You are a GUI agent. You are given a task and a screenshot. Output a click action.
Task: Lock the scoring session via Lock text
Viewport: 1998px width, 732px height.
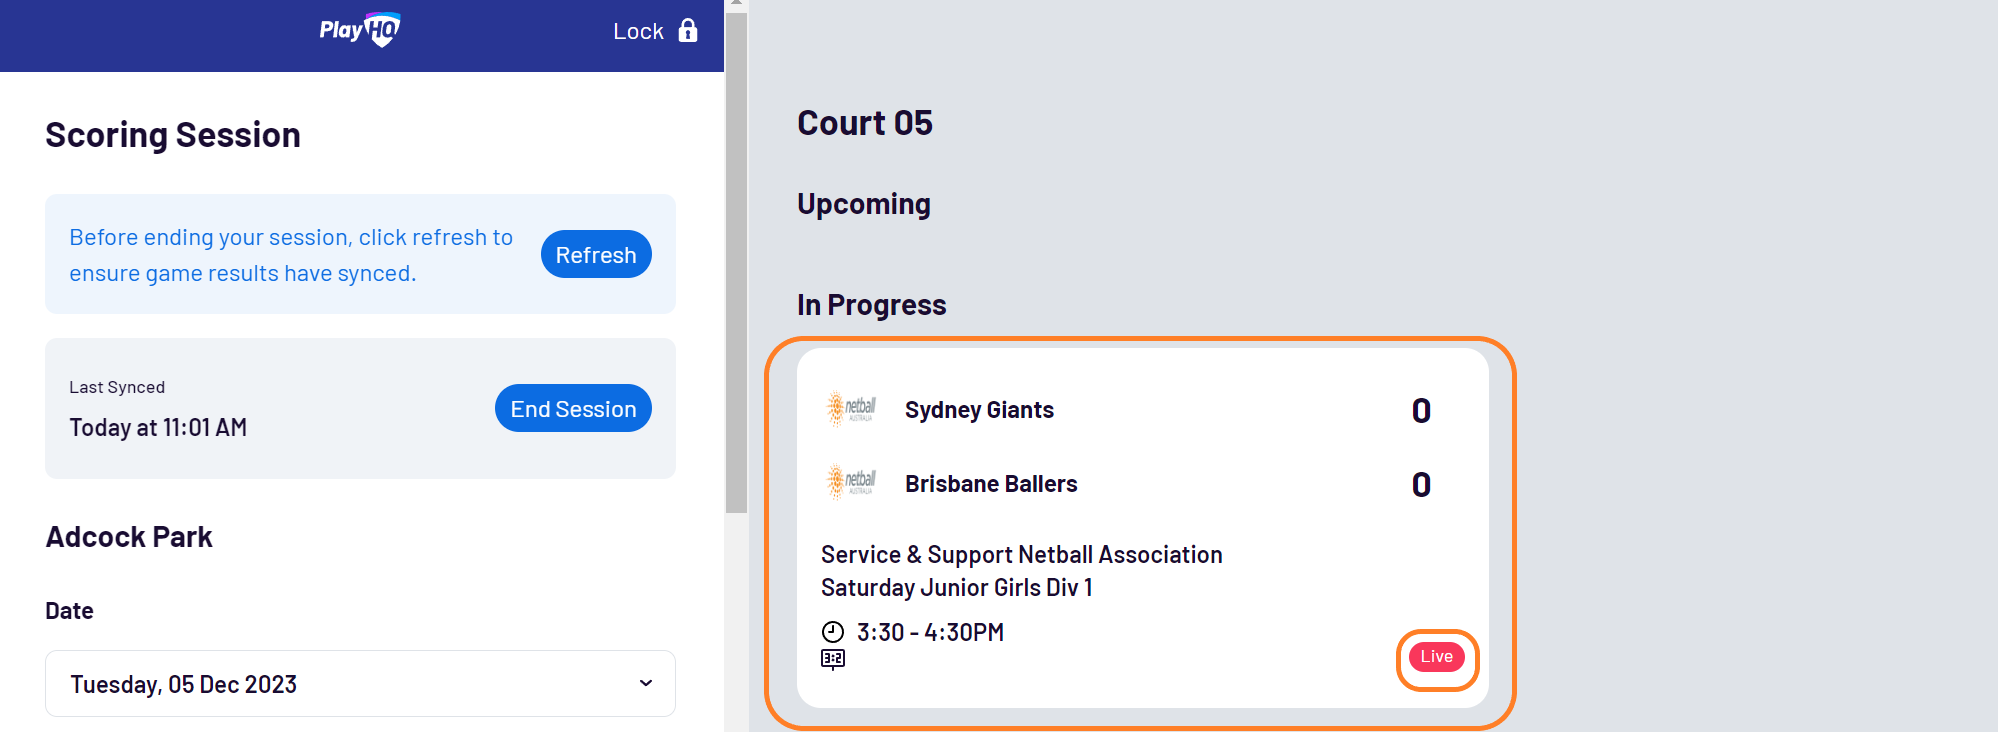[638, 31]
